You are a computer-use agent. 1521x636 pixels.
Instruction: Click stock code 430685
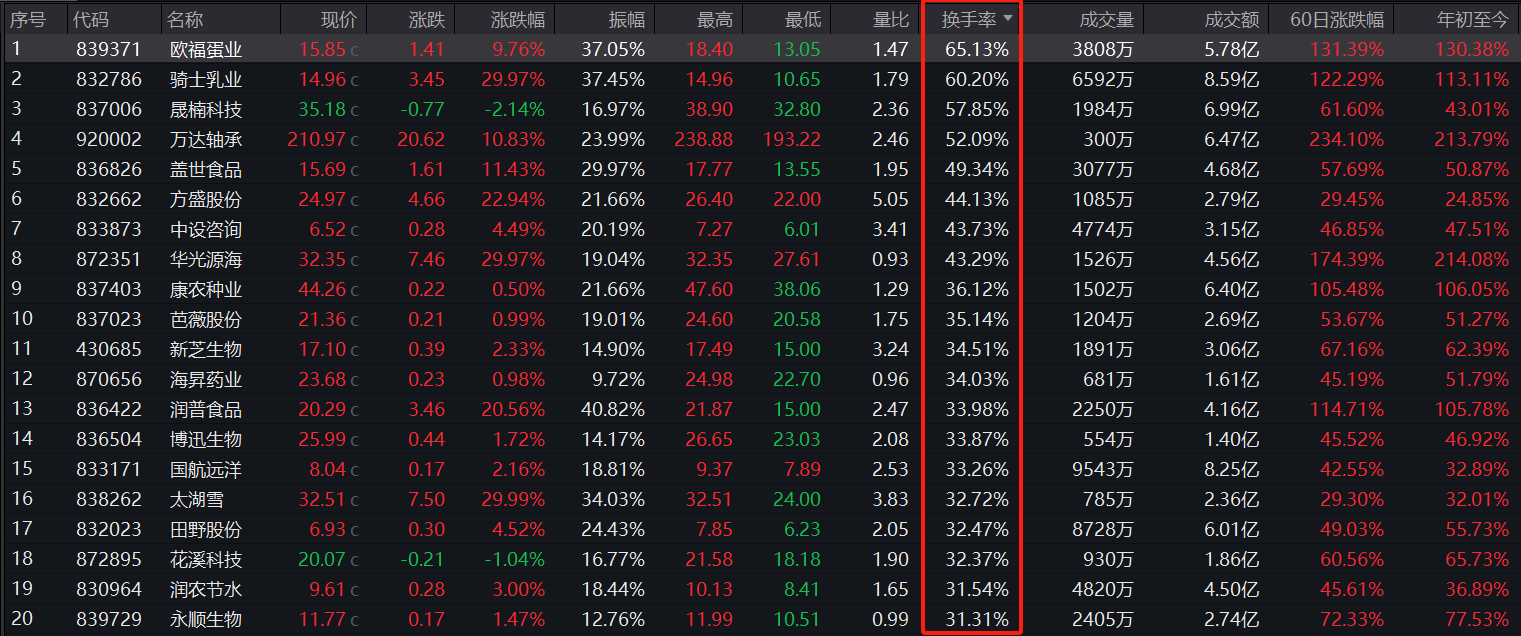pos(109,349)
